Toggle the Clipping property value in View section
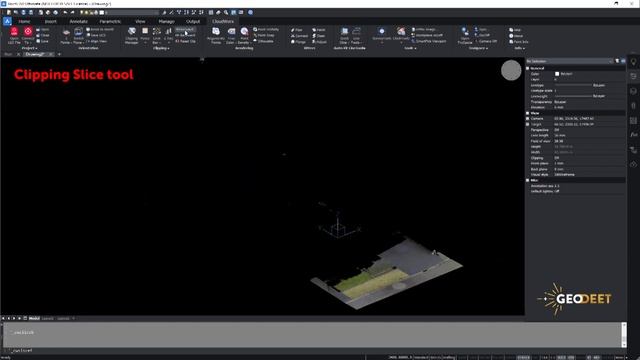Image resolution: width=640 pixels, height=360 pixels. [x=557, y=158]
